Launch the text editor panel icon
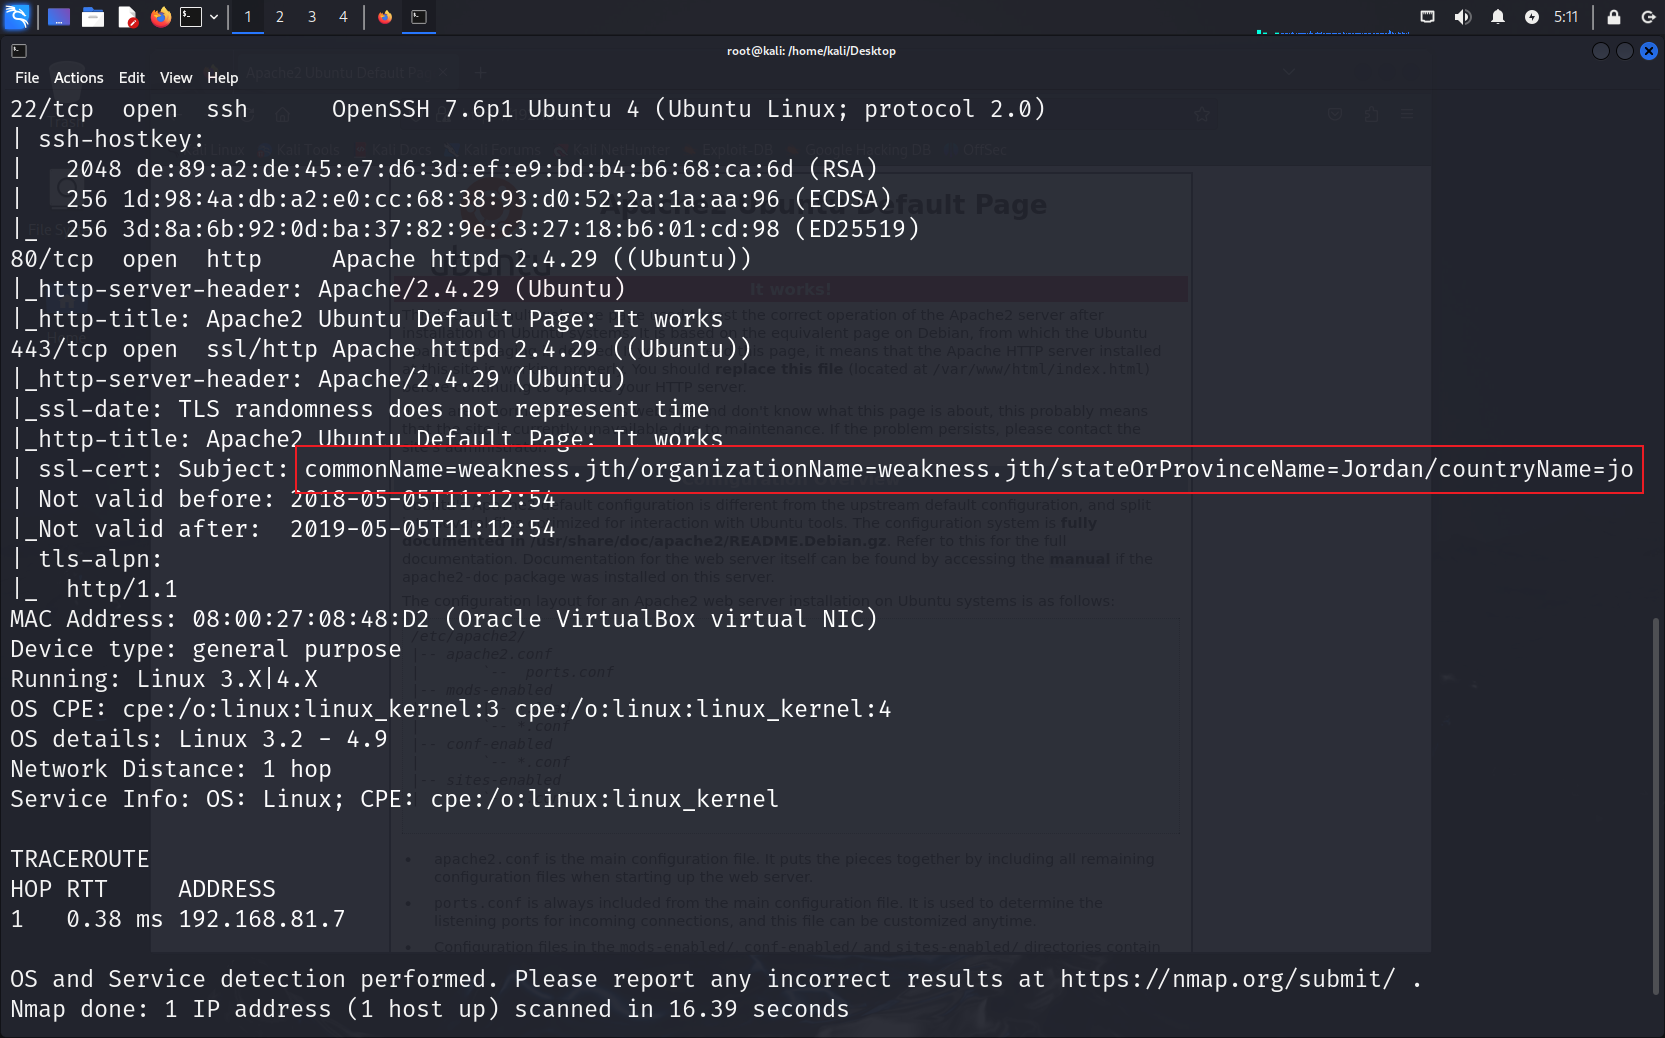 coord(127,17)
